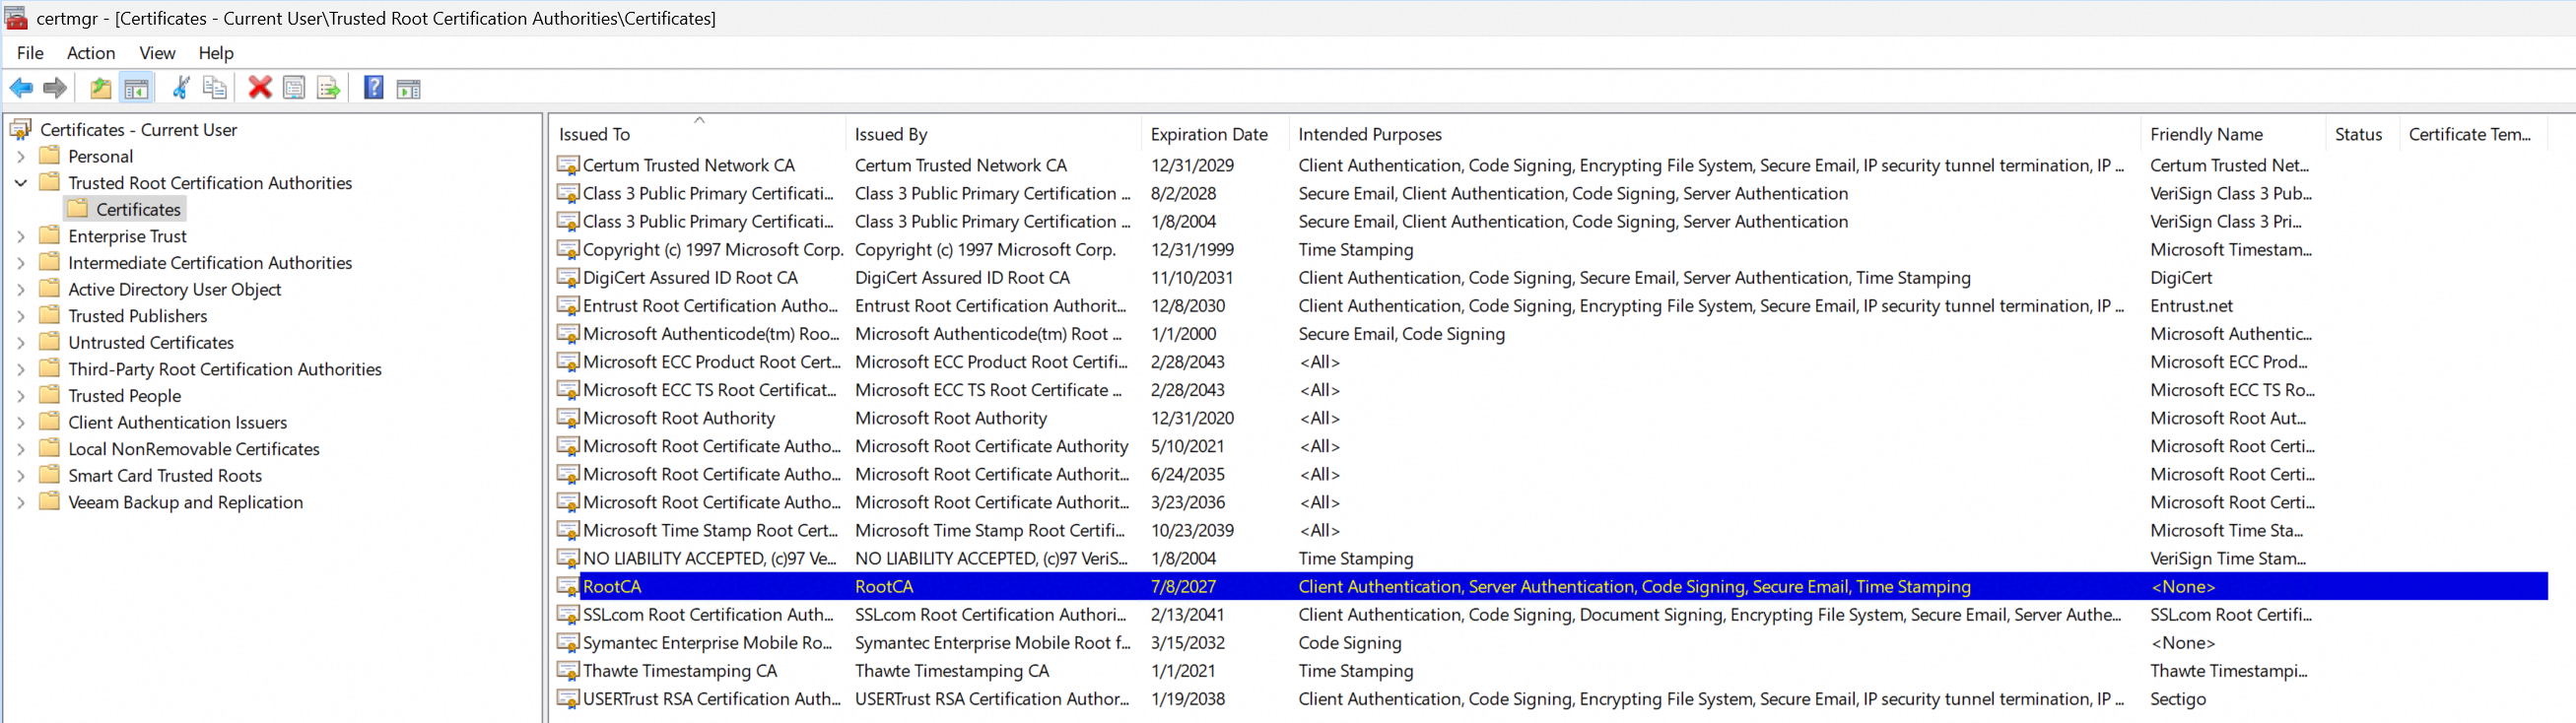Collapse Trusted Root Certification Authorities node

click(x=21, y=183)
